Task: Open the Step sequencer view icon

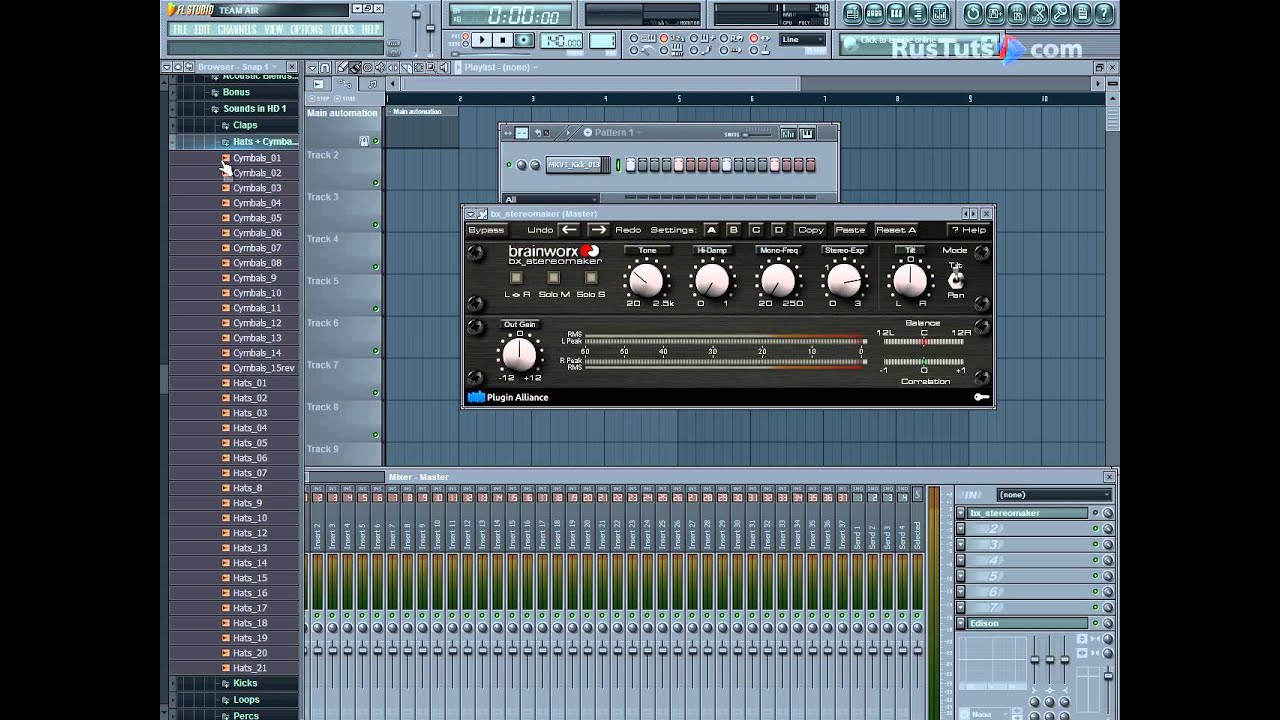Action: tap(875, 13)
